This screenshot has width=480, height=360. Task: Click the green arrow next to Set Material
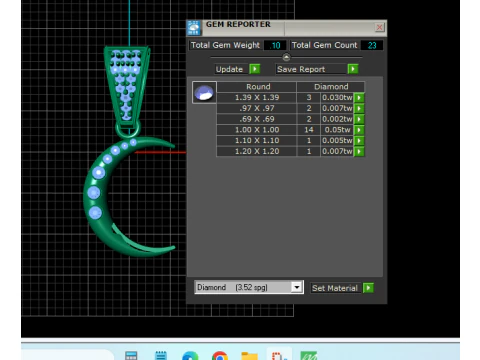368,288
